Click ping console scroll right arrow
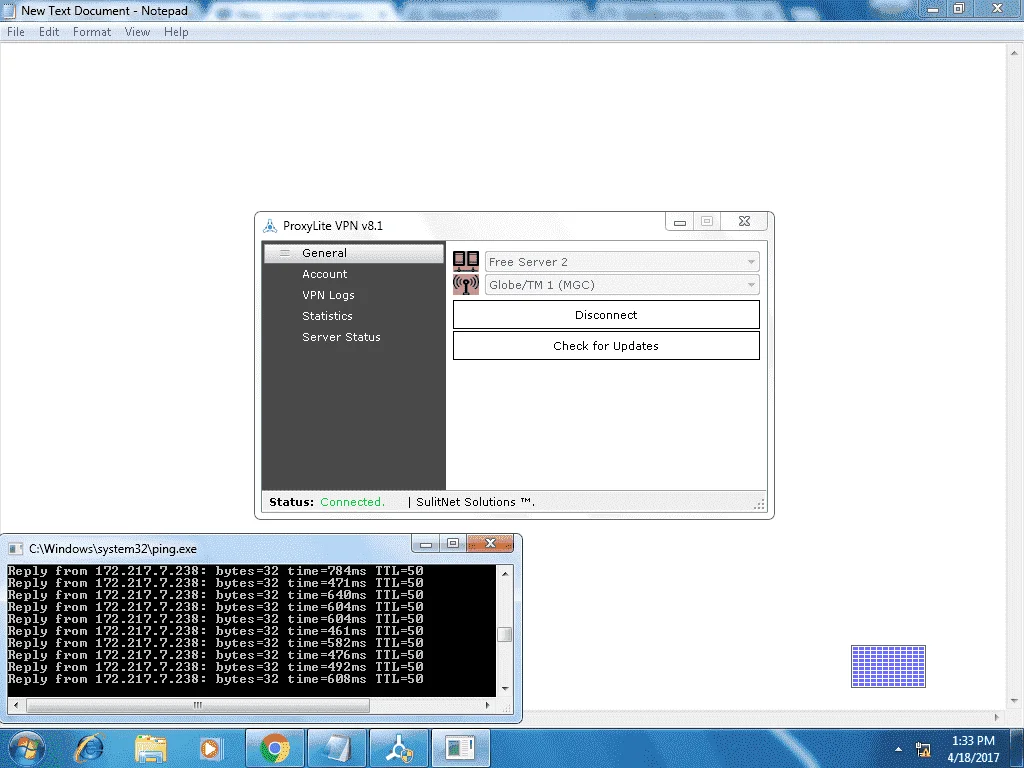 pyautogui.click(x=487, y=705)
